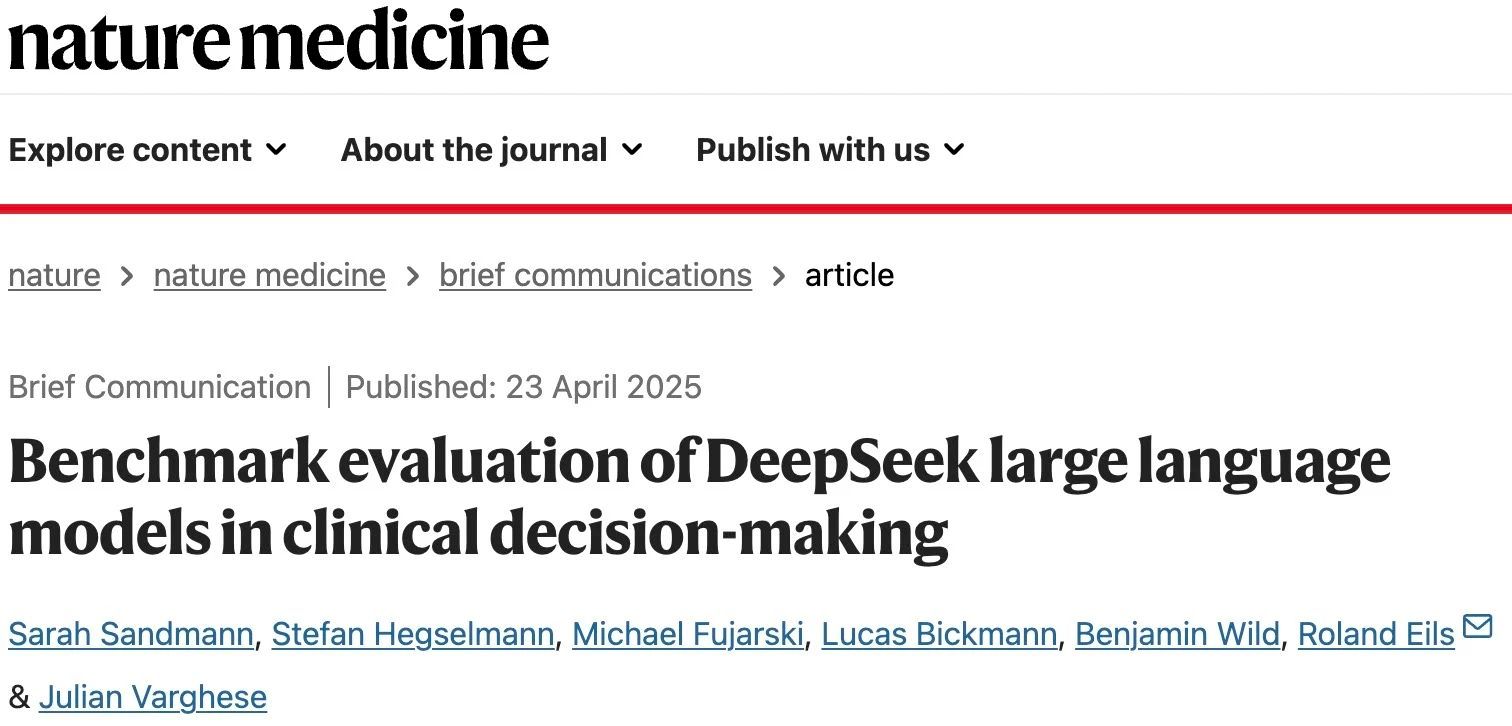The height and width of the screenshot is (726, 1512).
Task: Click the article title heading
Action: point(699,497)
